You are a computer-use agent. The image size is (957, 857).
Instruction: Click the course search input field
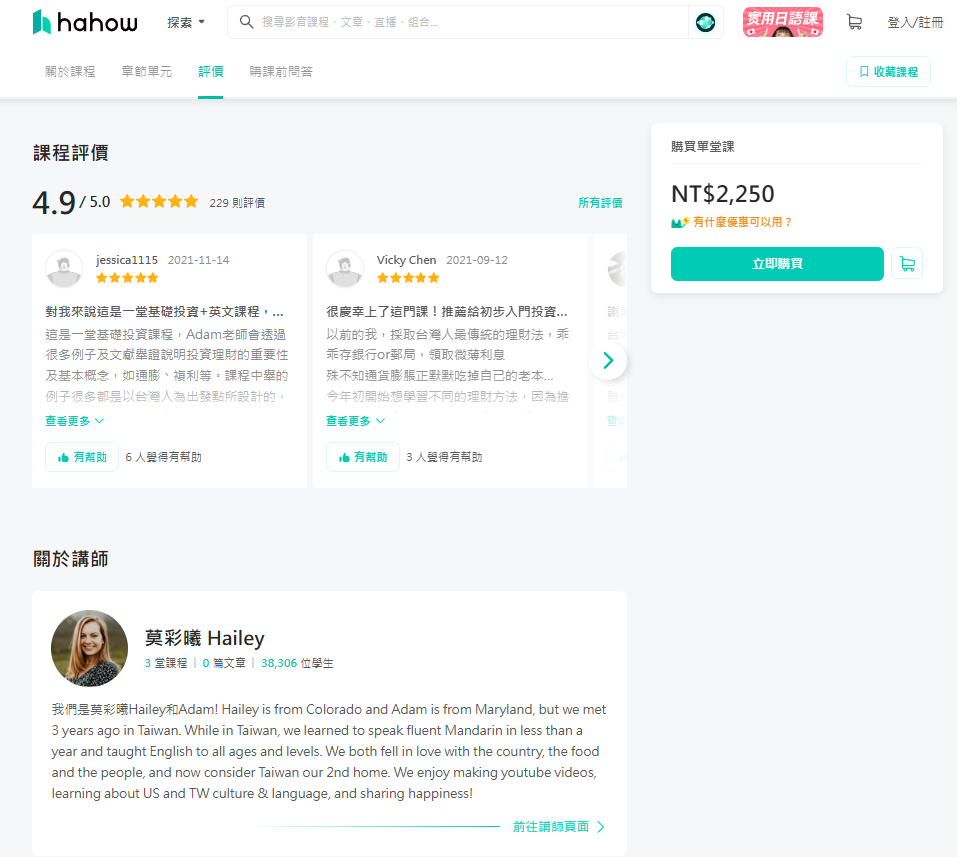(470, 22)
